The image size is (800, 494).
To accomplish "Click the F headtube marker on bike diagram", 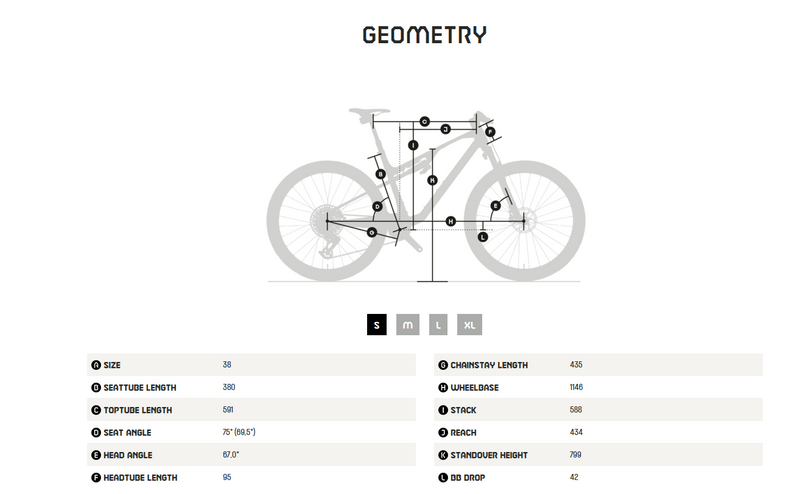I will [x=491, y=132].
